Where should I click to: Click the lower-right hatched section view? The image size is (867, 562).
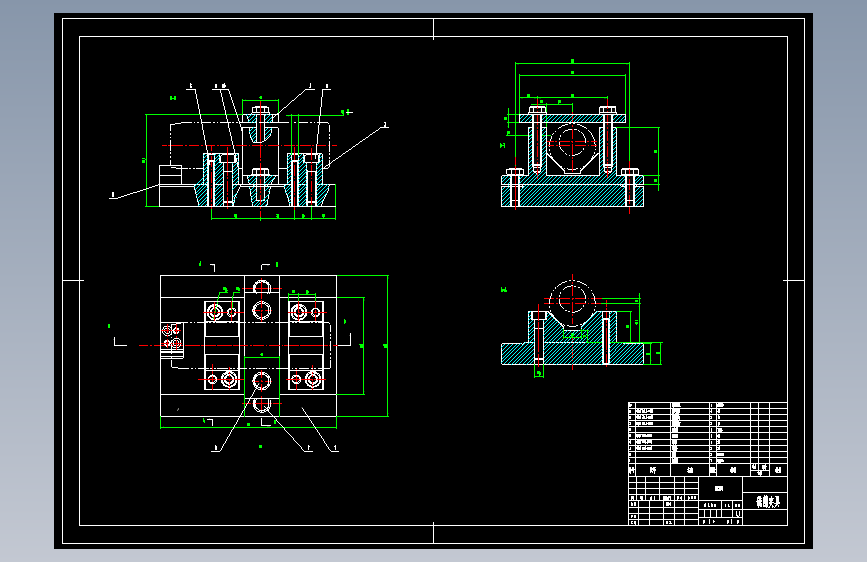tap(572, 324)
